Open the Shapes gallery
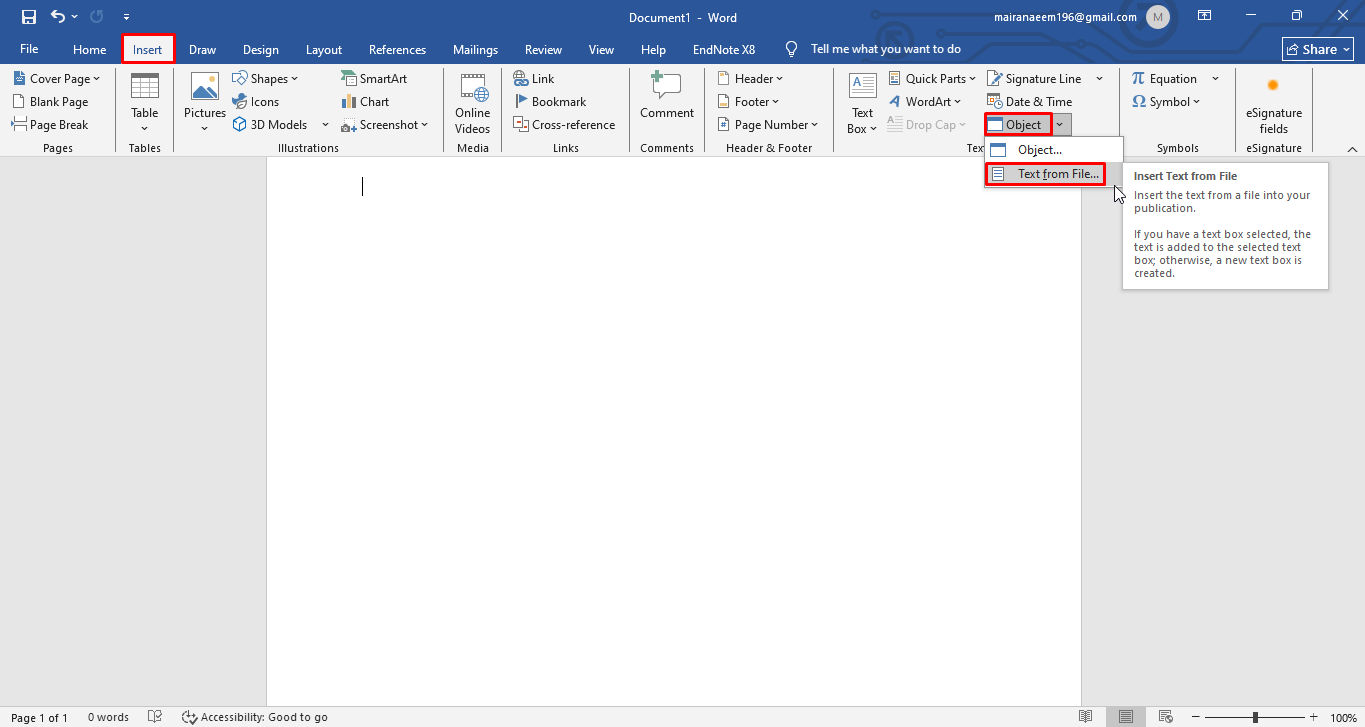The height and width of the screenshot is (727, 1365). pyautogui.click(x=265, y=79)
